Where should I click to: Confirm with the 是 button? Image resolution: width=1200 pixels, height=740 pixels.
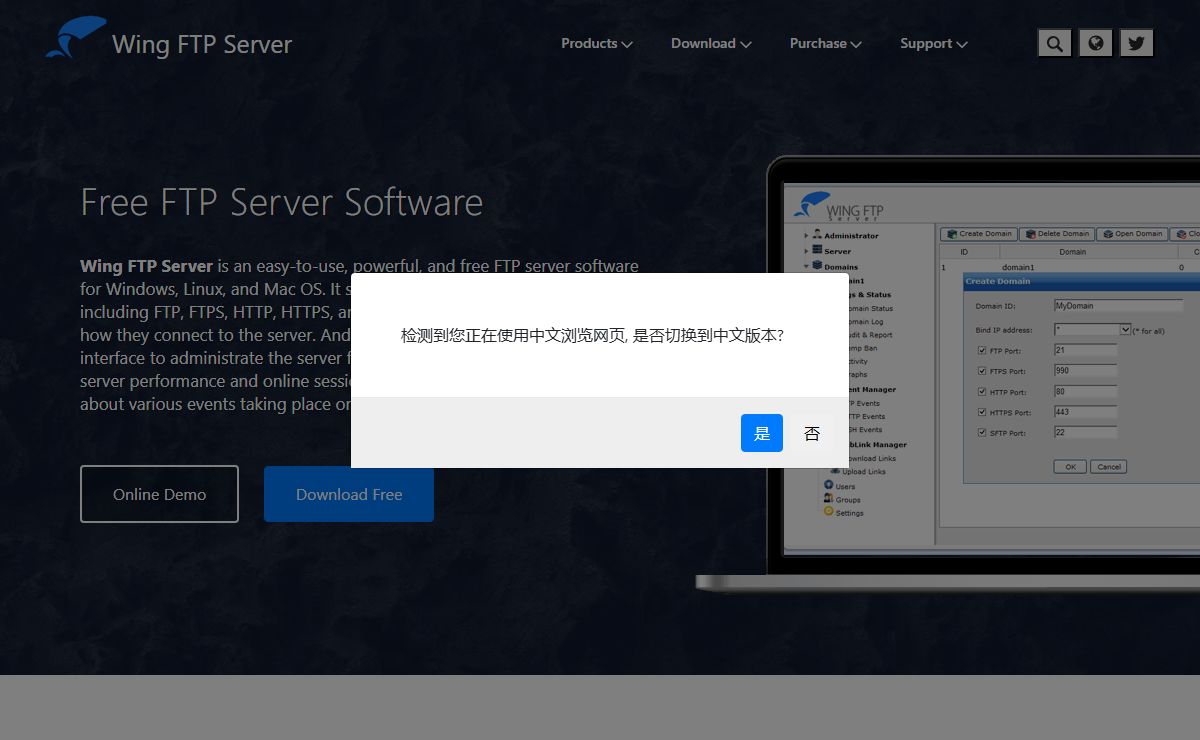click(762, 433)
